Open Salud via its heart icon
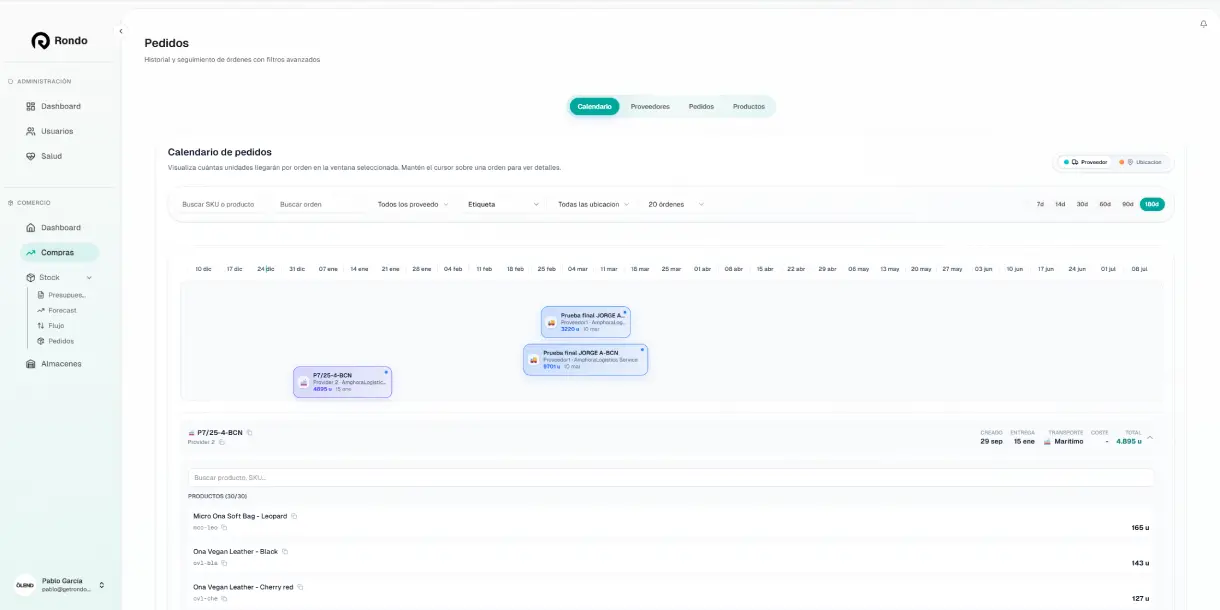The height and width of the screenshot is (610, 1220). [x=31, y=156]
